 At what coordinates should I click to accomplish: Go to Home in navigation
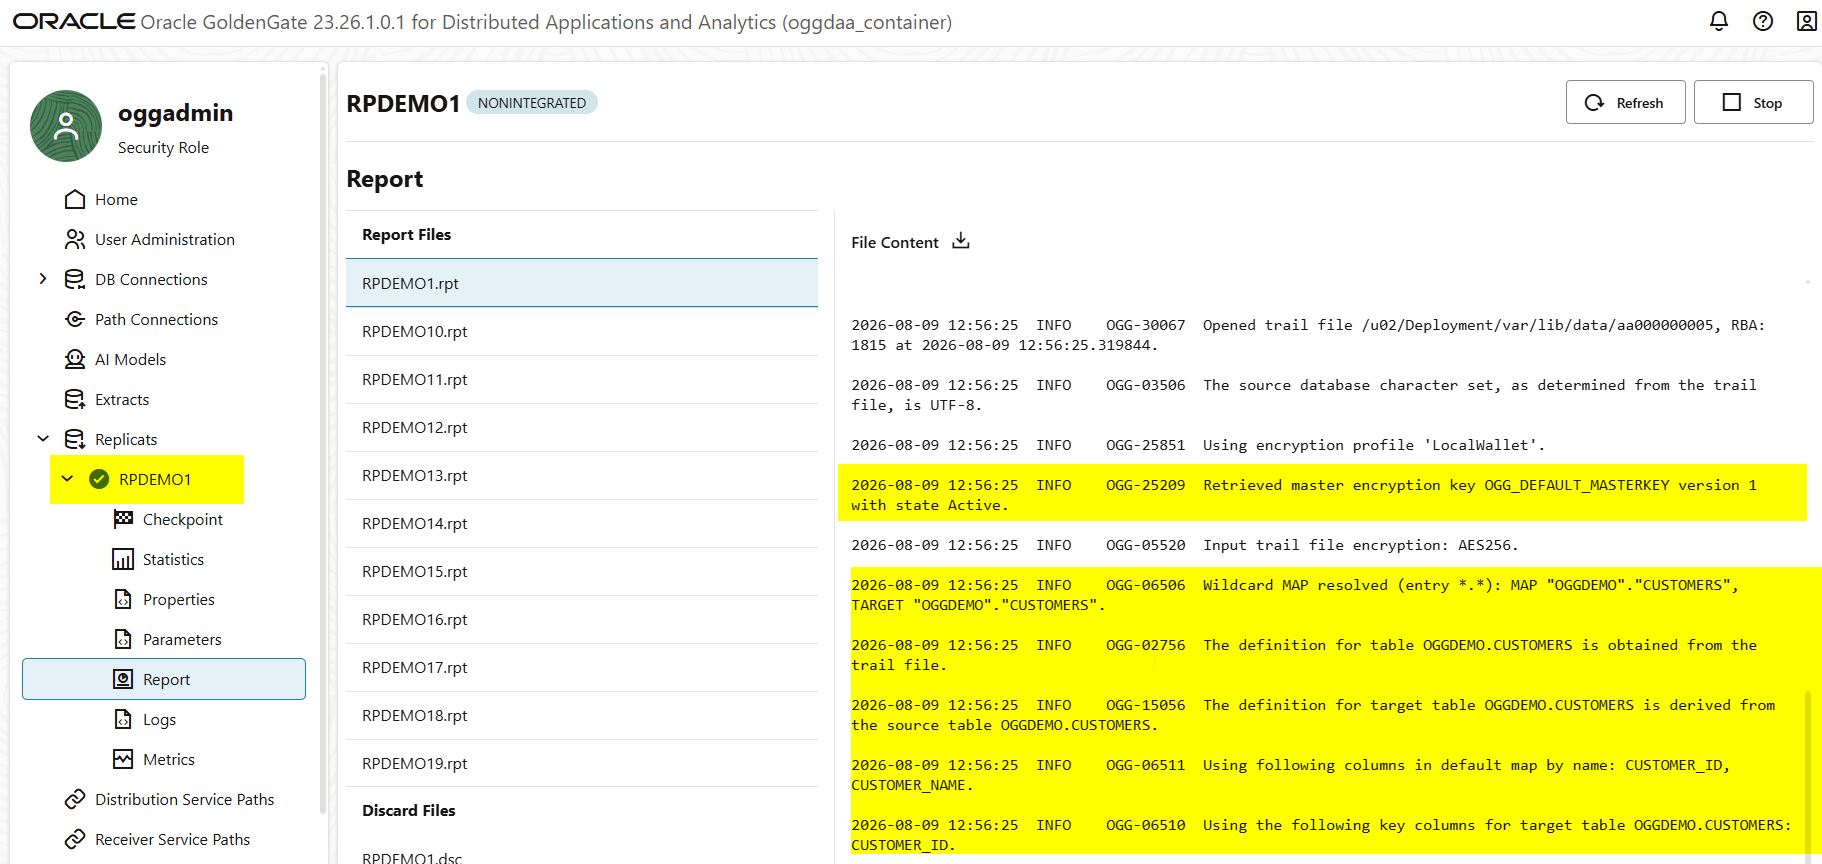(116, 199)
